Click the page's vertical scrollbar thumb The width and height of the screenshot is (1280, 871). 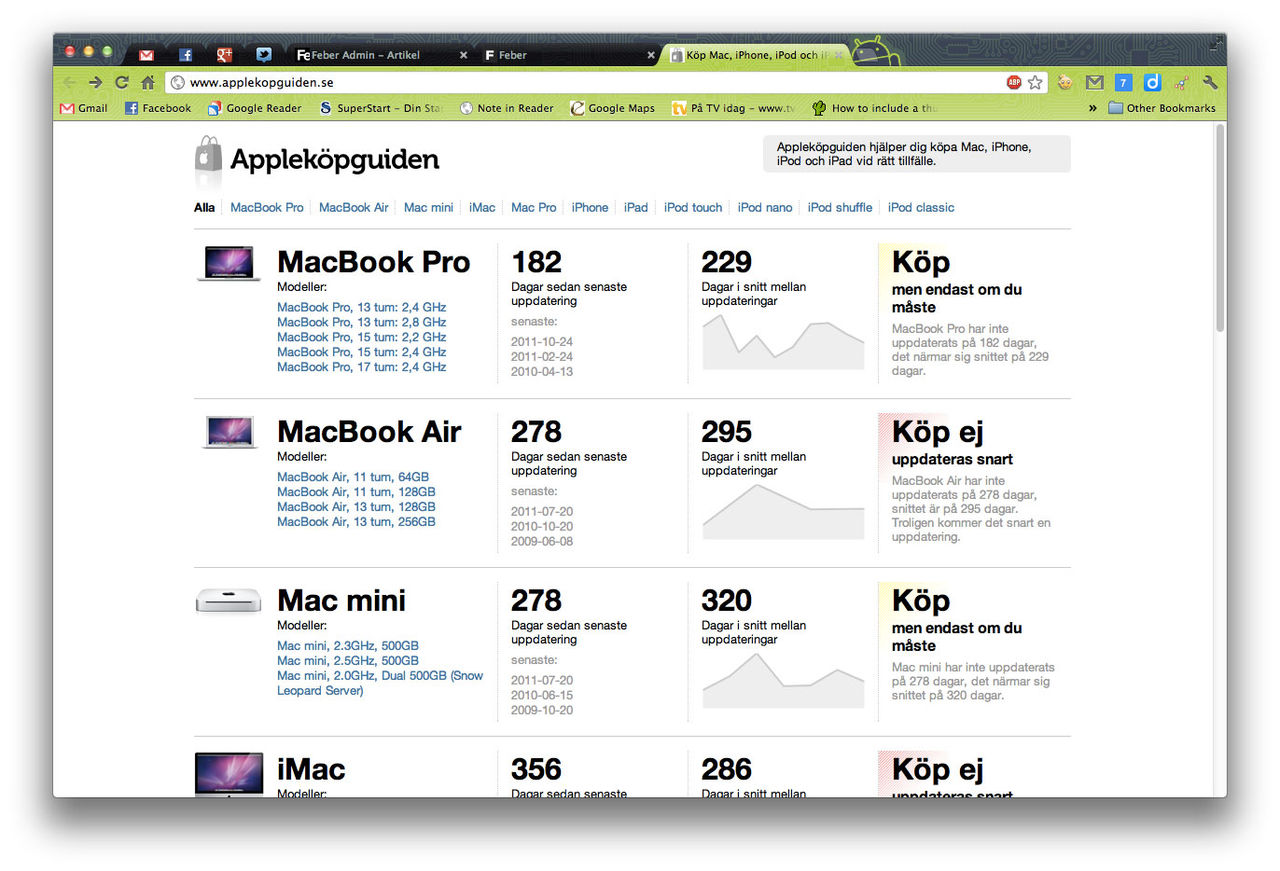[1220, 228]
